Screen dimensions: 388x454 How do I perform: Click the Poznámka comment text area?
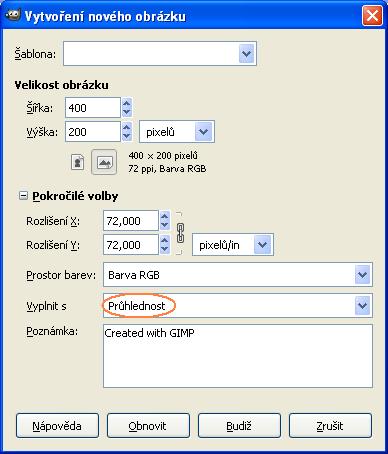[x=238, y=356]
